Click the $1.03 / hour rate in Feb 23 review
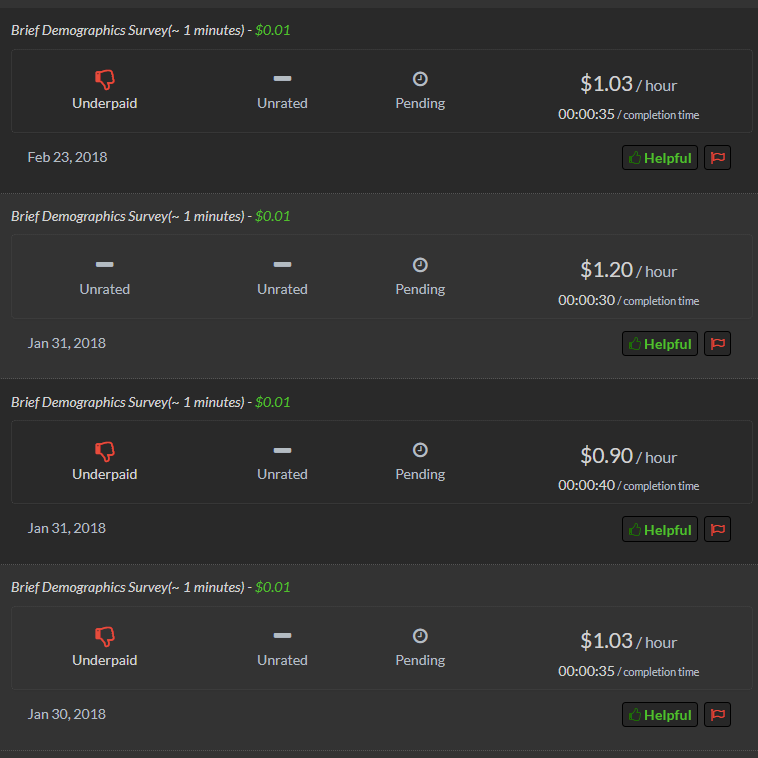Viewport: 758px width, 758px height. [628, 85]
